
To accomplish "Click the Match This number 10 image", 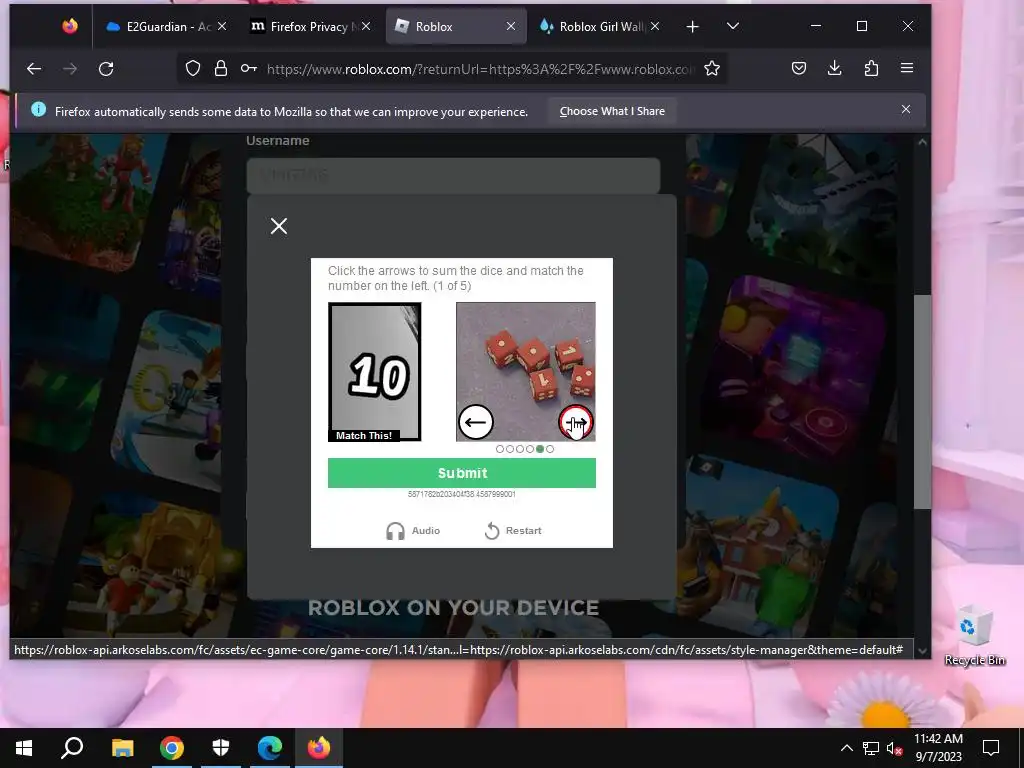I will 375,371.
